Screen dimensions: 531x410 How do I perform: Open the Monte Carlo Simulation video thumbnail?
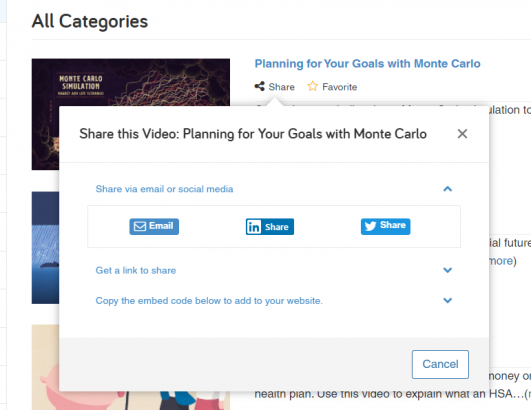131,82
